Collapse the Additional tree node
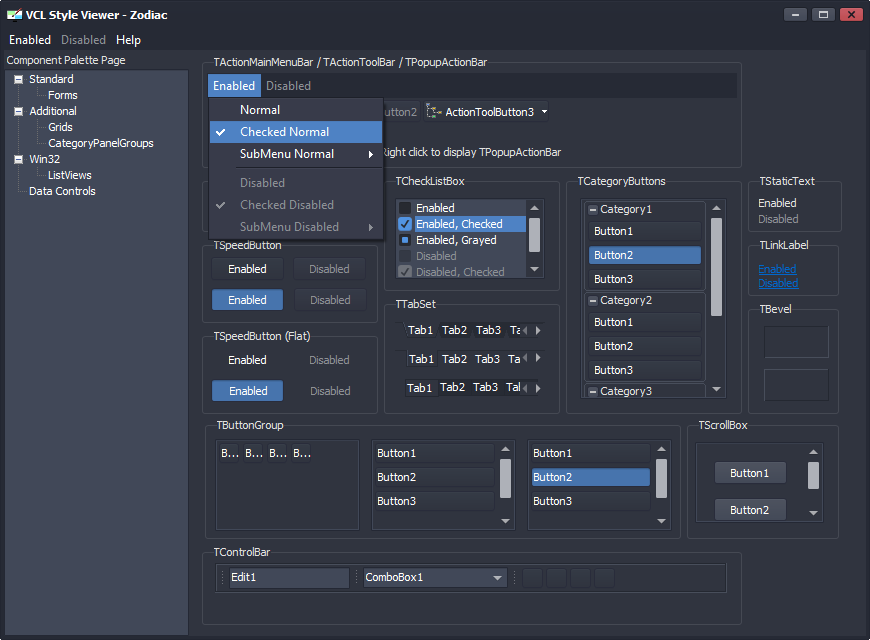Screen dimensions: 870x640 [x=19, y=111]
